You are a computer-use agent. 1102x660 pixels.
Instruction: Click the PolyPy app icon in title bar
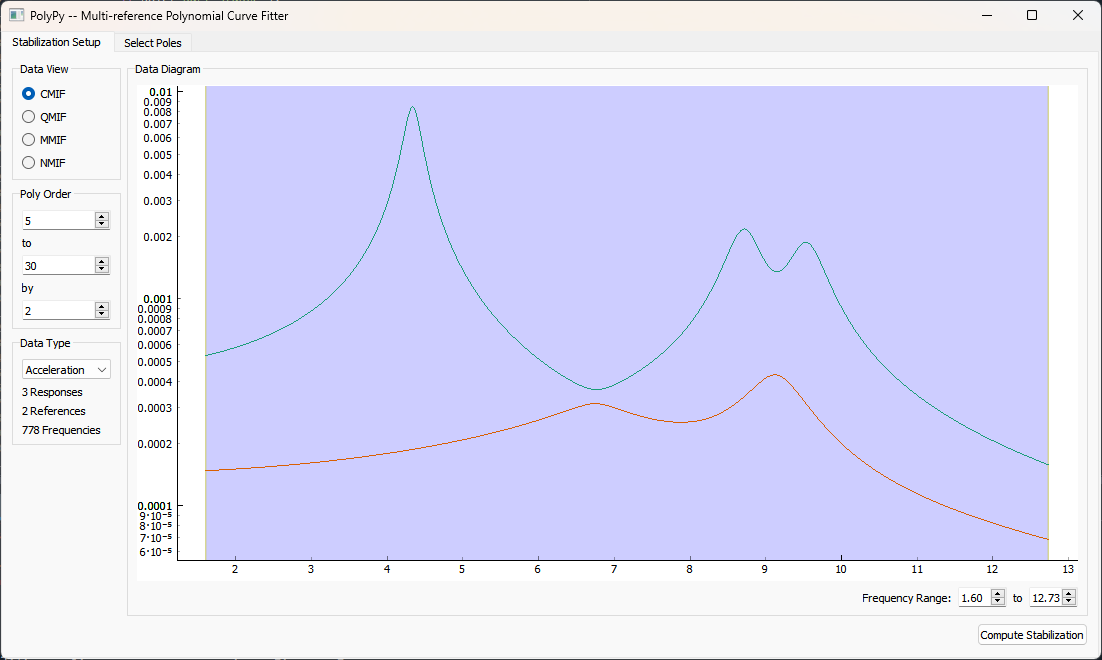(x=17, y=15)
